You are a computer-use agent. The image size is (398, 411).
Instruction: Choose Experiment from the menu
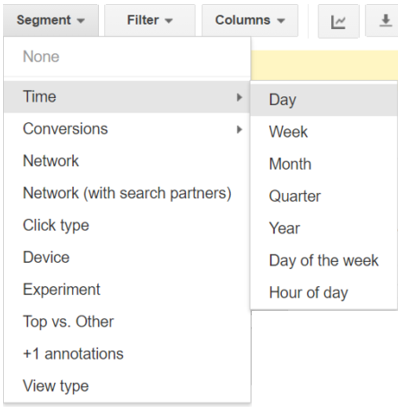pos(127,289)
